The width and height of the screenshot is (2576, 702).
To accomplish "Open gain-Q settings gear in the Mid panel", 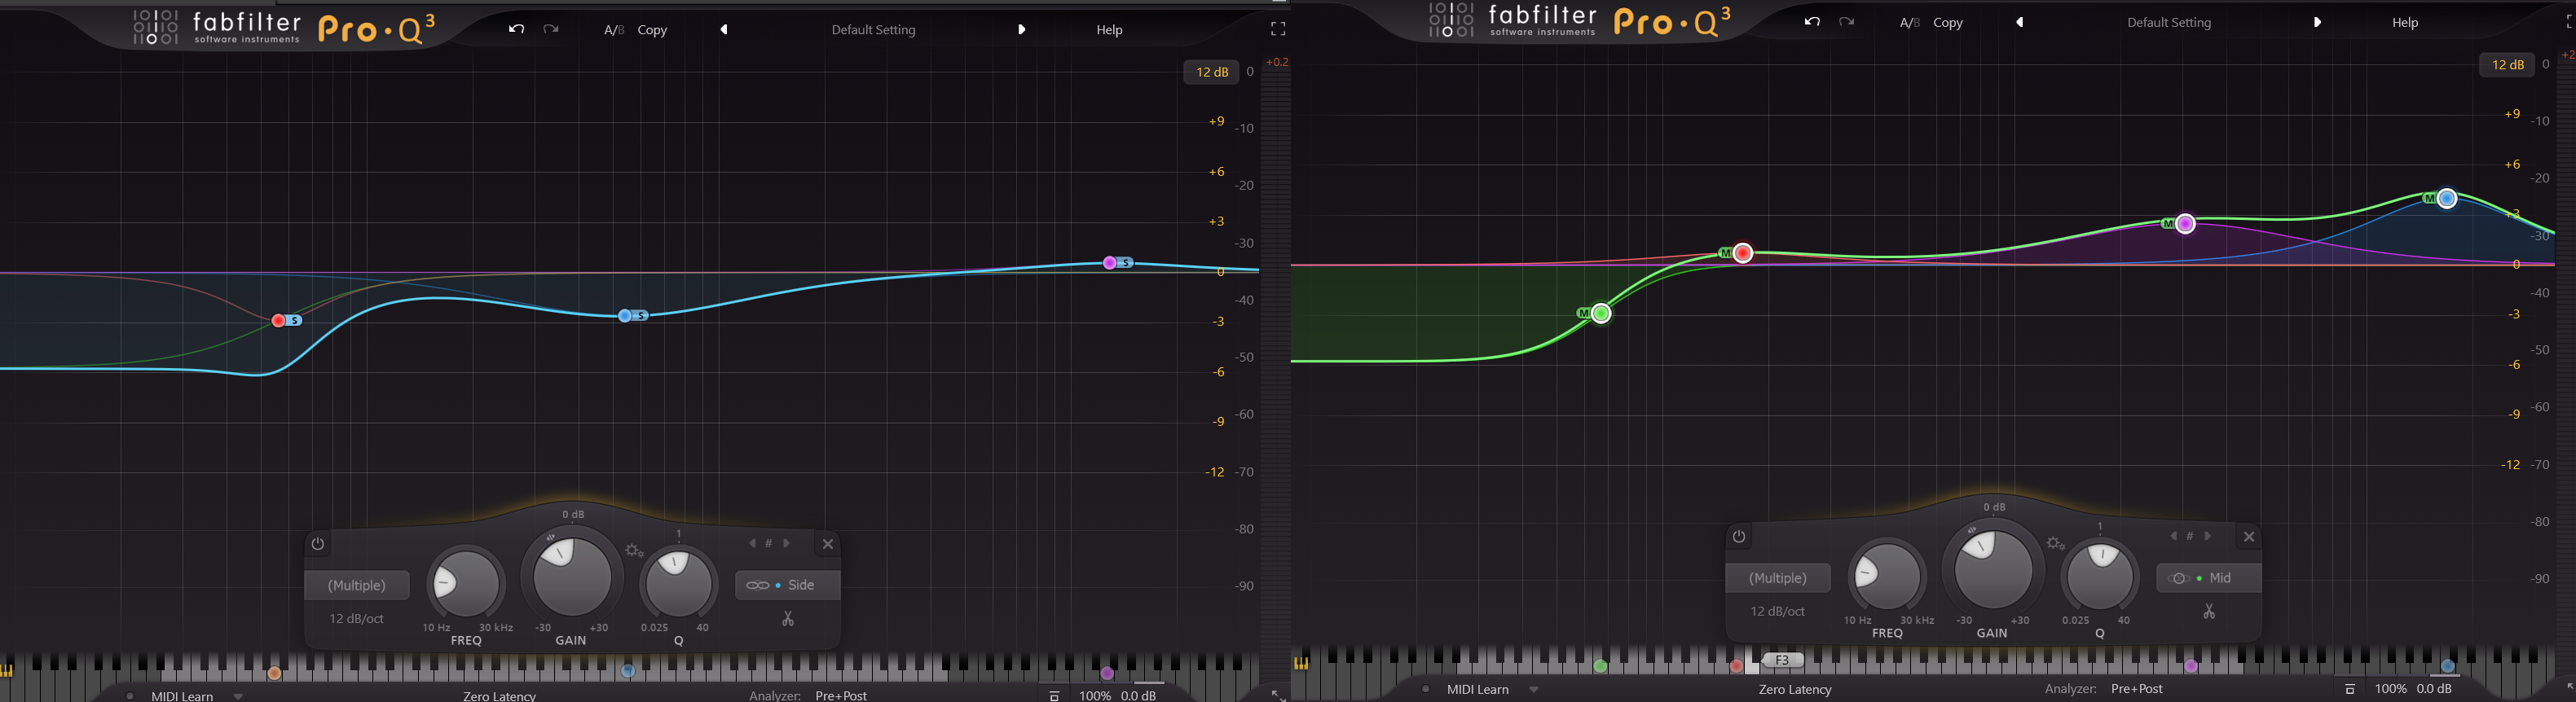I will (x=2055, y=544).
